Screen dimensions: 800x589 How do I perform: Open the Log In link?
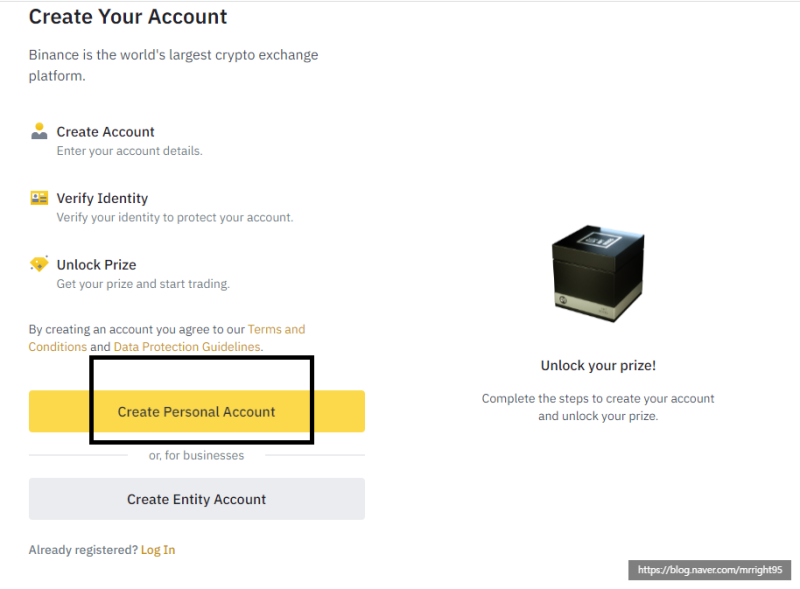click(158, 550)
